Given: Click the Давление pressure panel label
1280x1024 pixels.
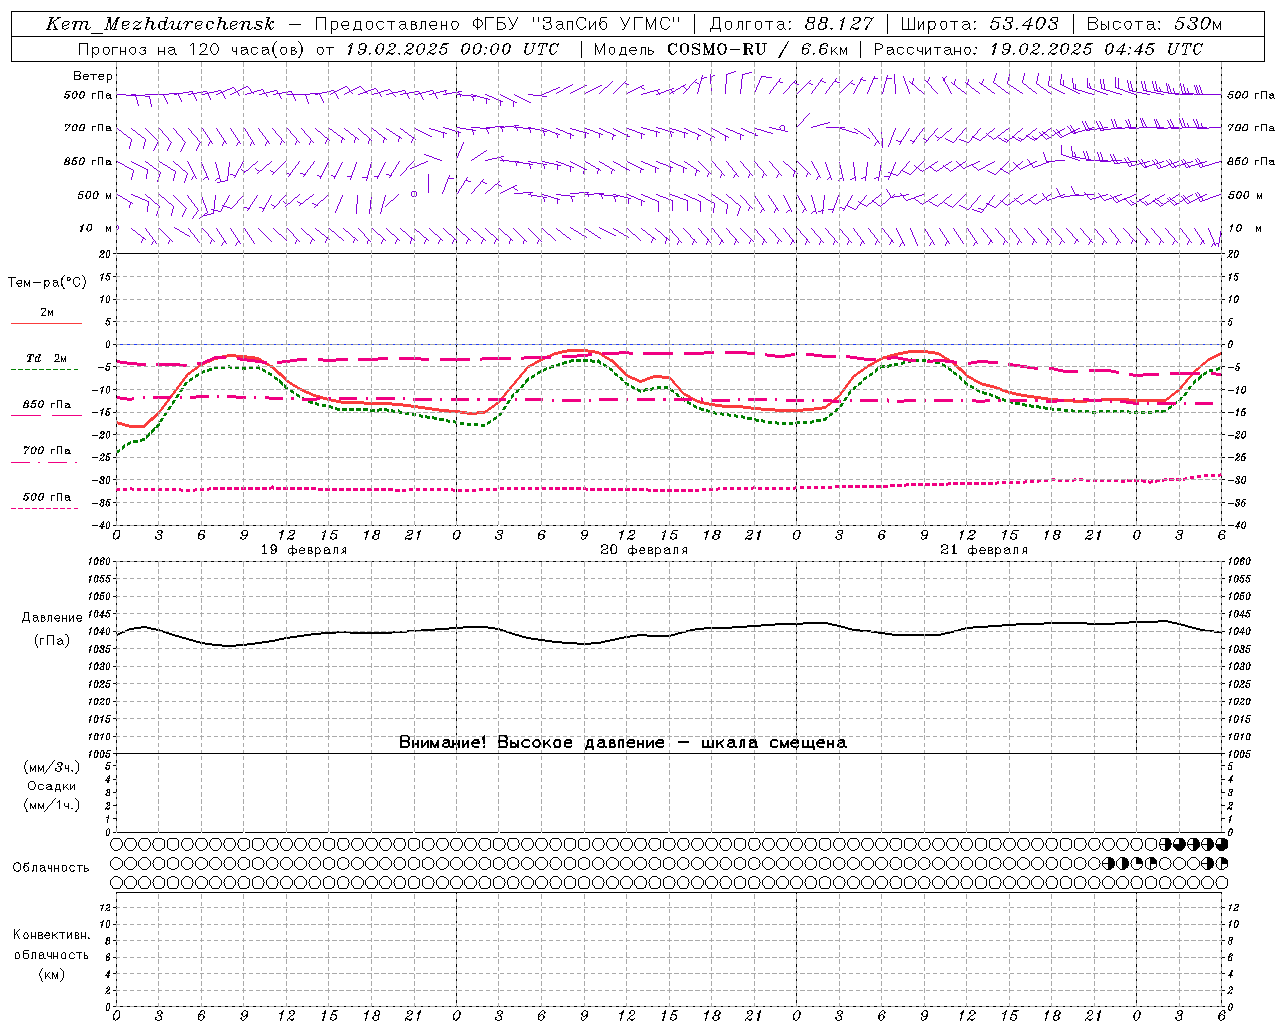Looking at the screenshot, I should tap(52, 618).
